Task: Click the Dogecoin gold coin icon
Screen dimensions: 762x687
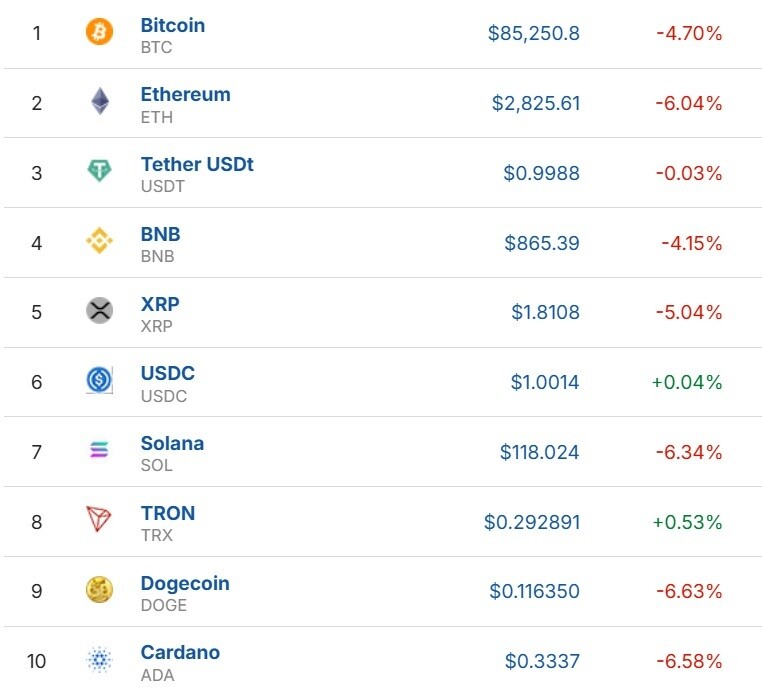Action: tap(99, 590)
